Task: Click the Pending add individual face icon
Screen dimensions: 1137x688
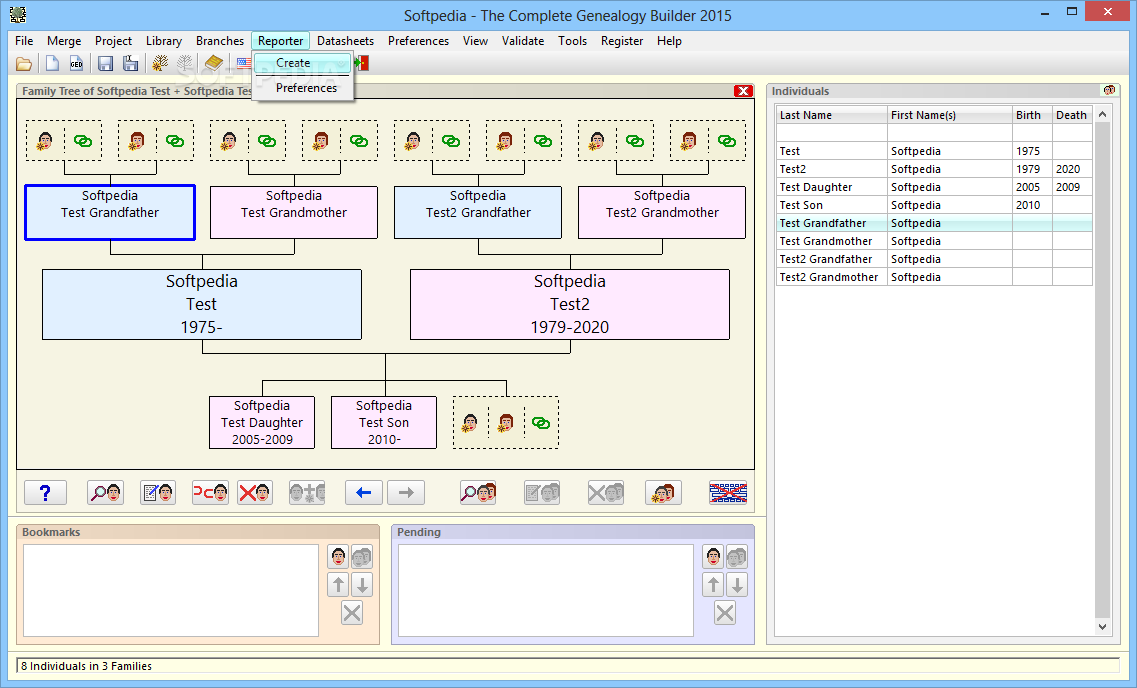Action: coord(714,557)
